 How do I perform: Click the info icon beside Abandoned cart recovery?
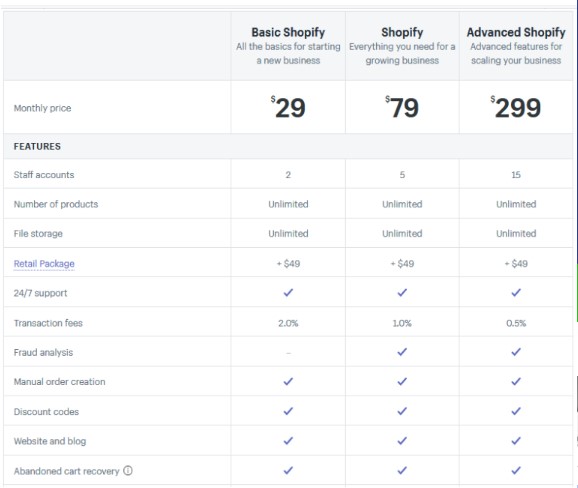point(128,471)
